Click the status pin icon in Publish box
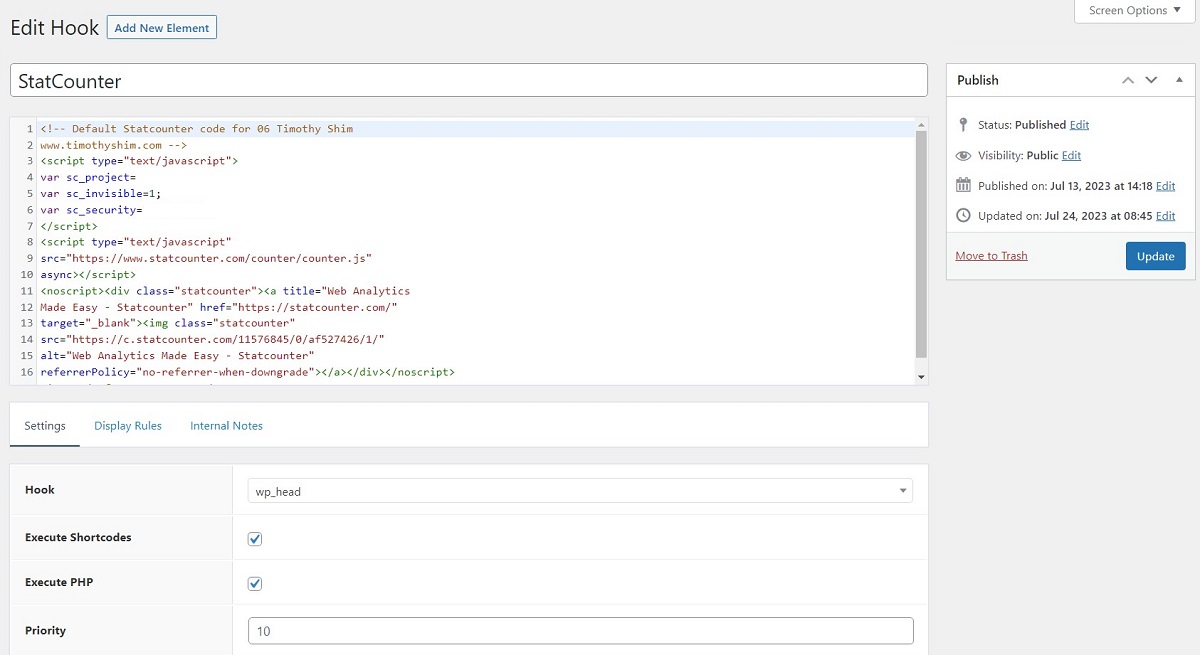1200x655 pixels. pyautogui.click(x=963, y=125)
